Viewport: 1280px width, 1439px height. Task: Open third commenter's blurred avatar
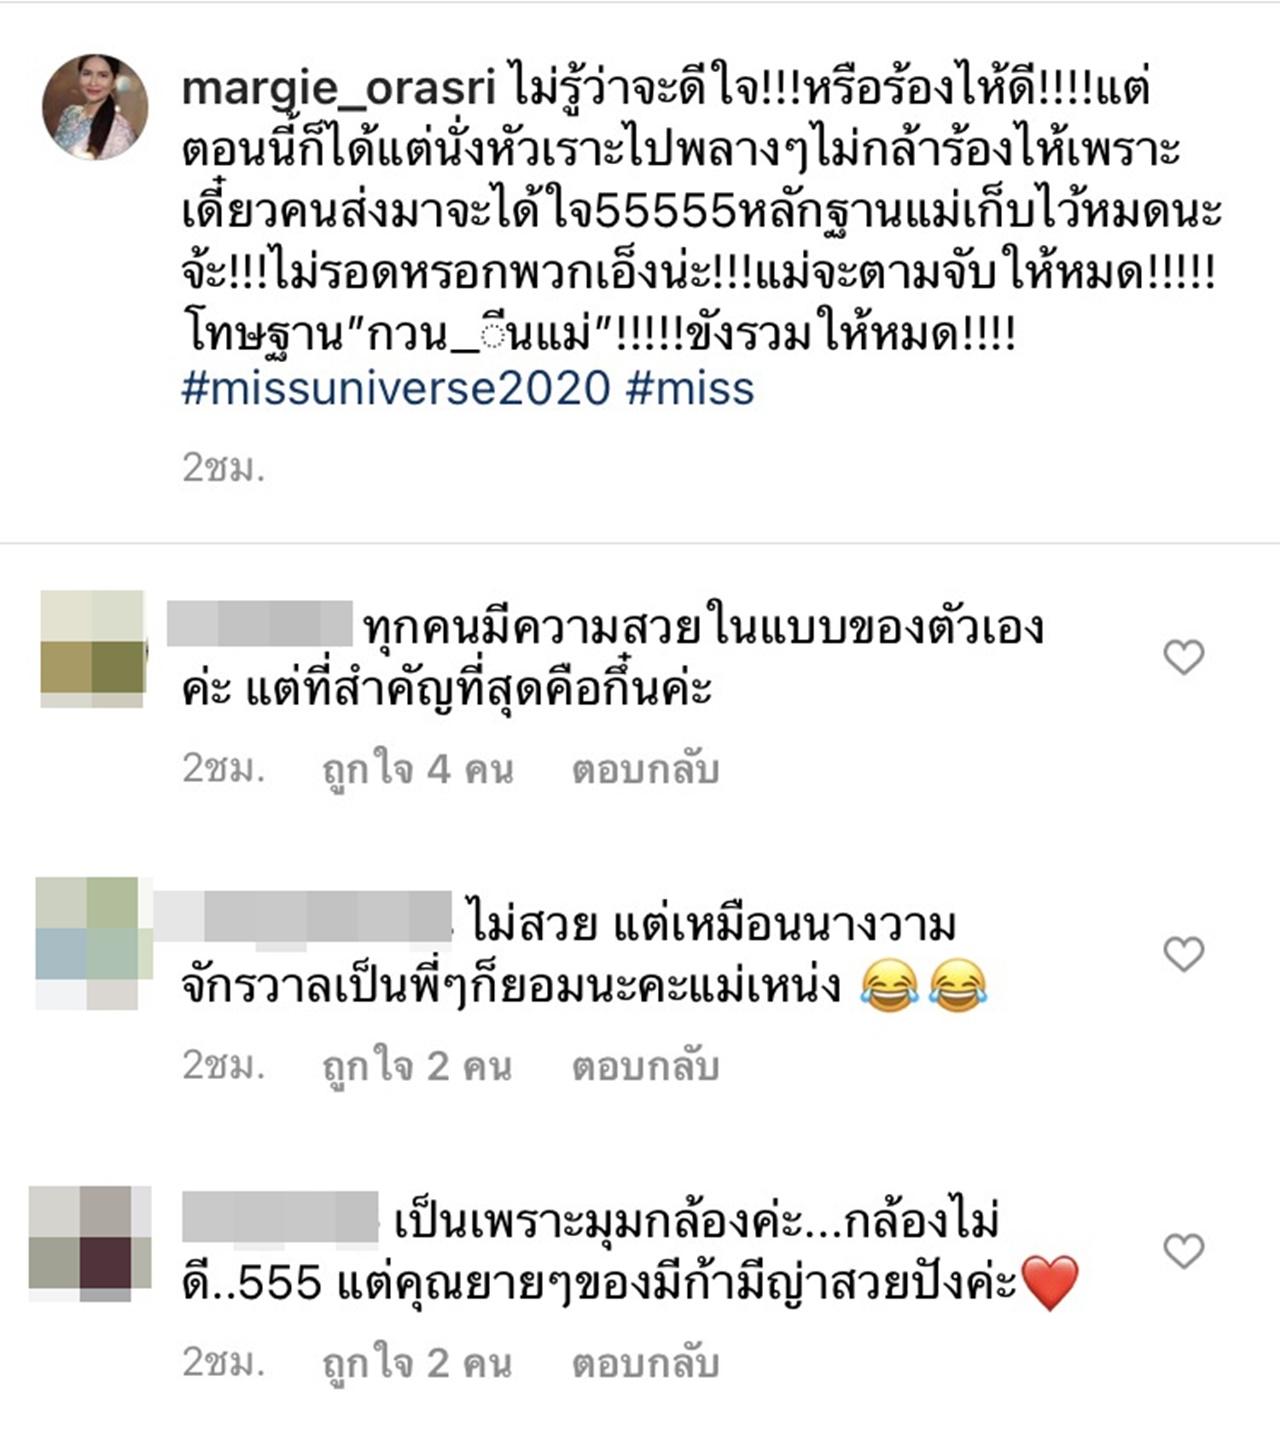(90, 1244)
